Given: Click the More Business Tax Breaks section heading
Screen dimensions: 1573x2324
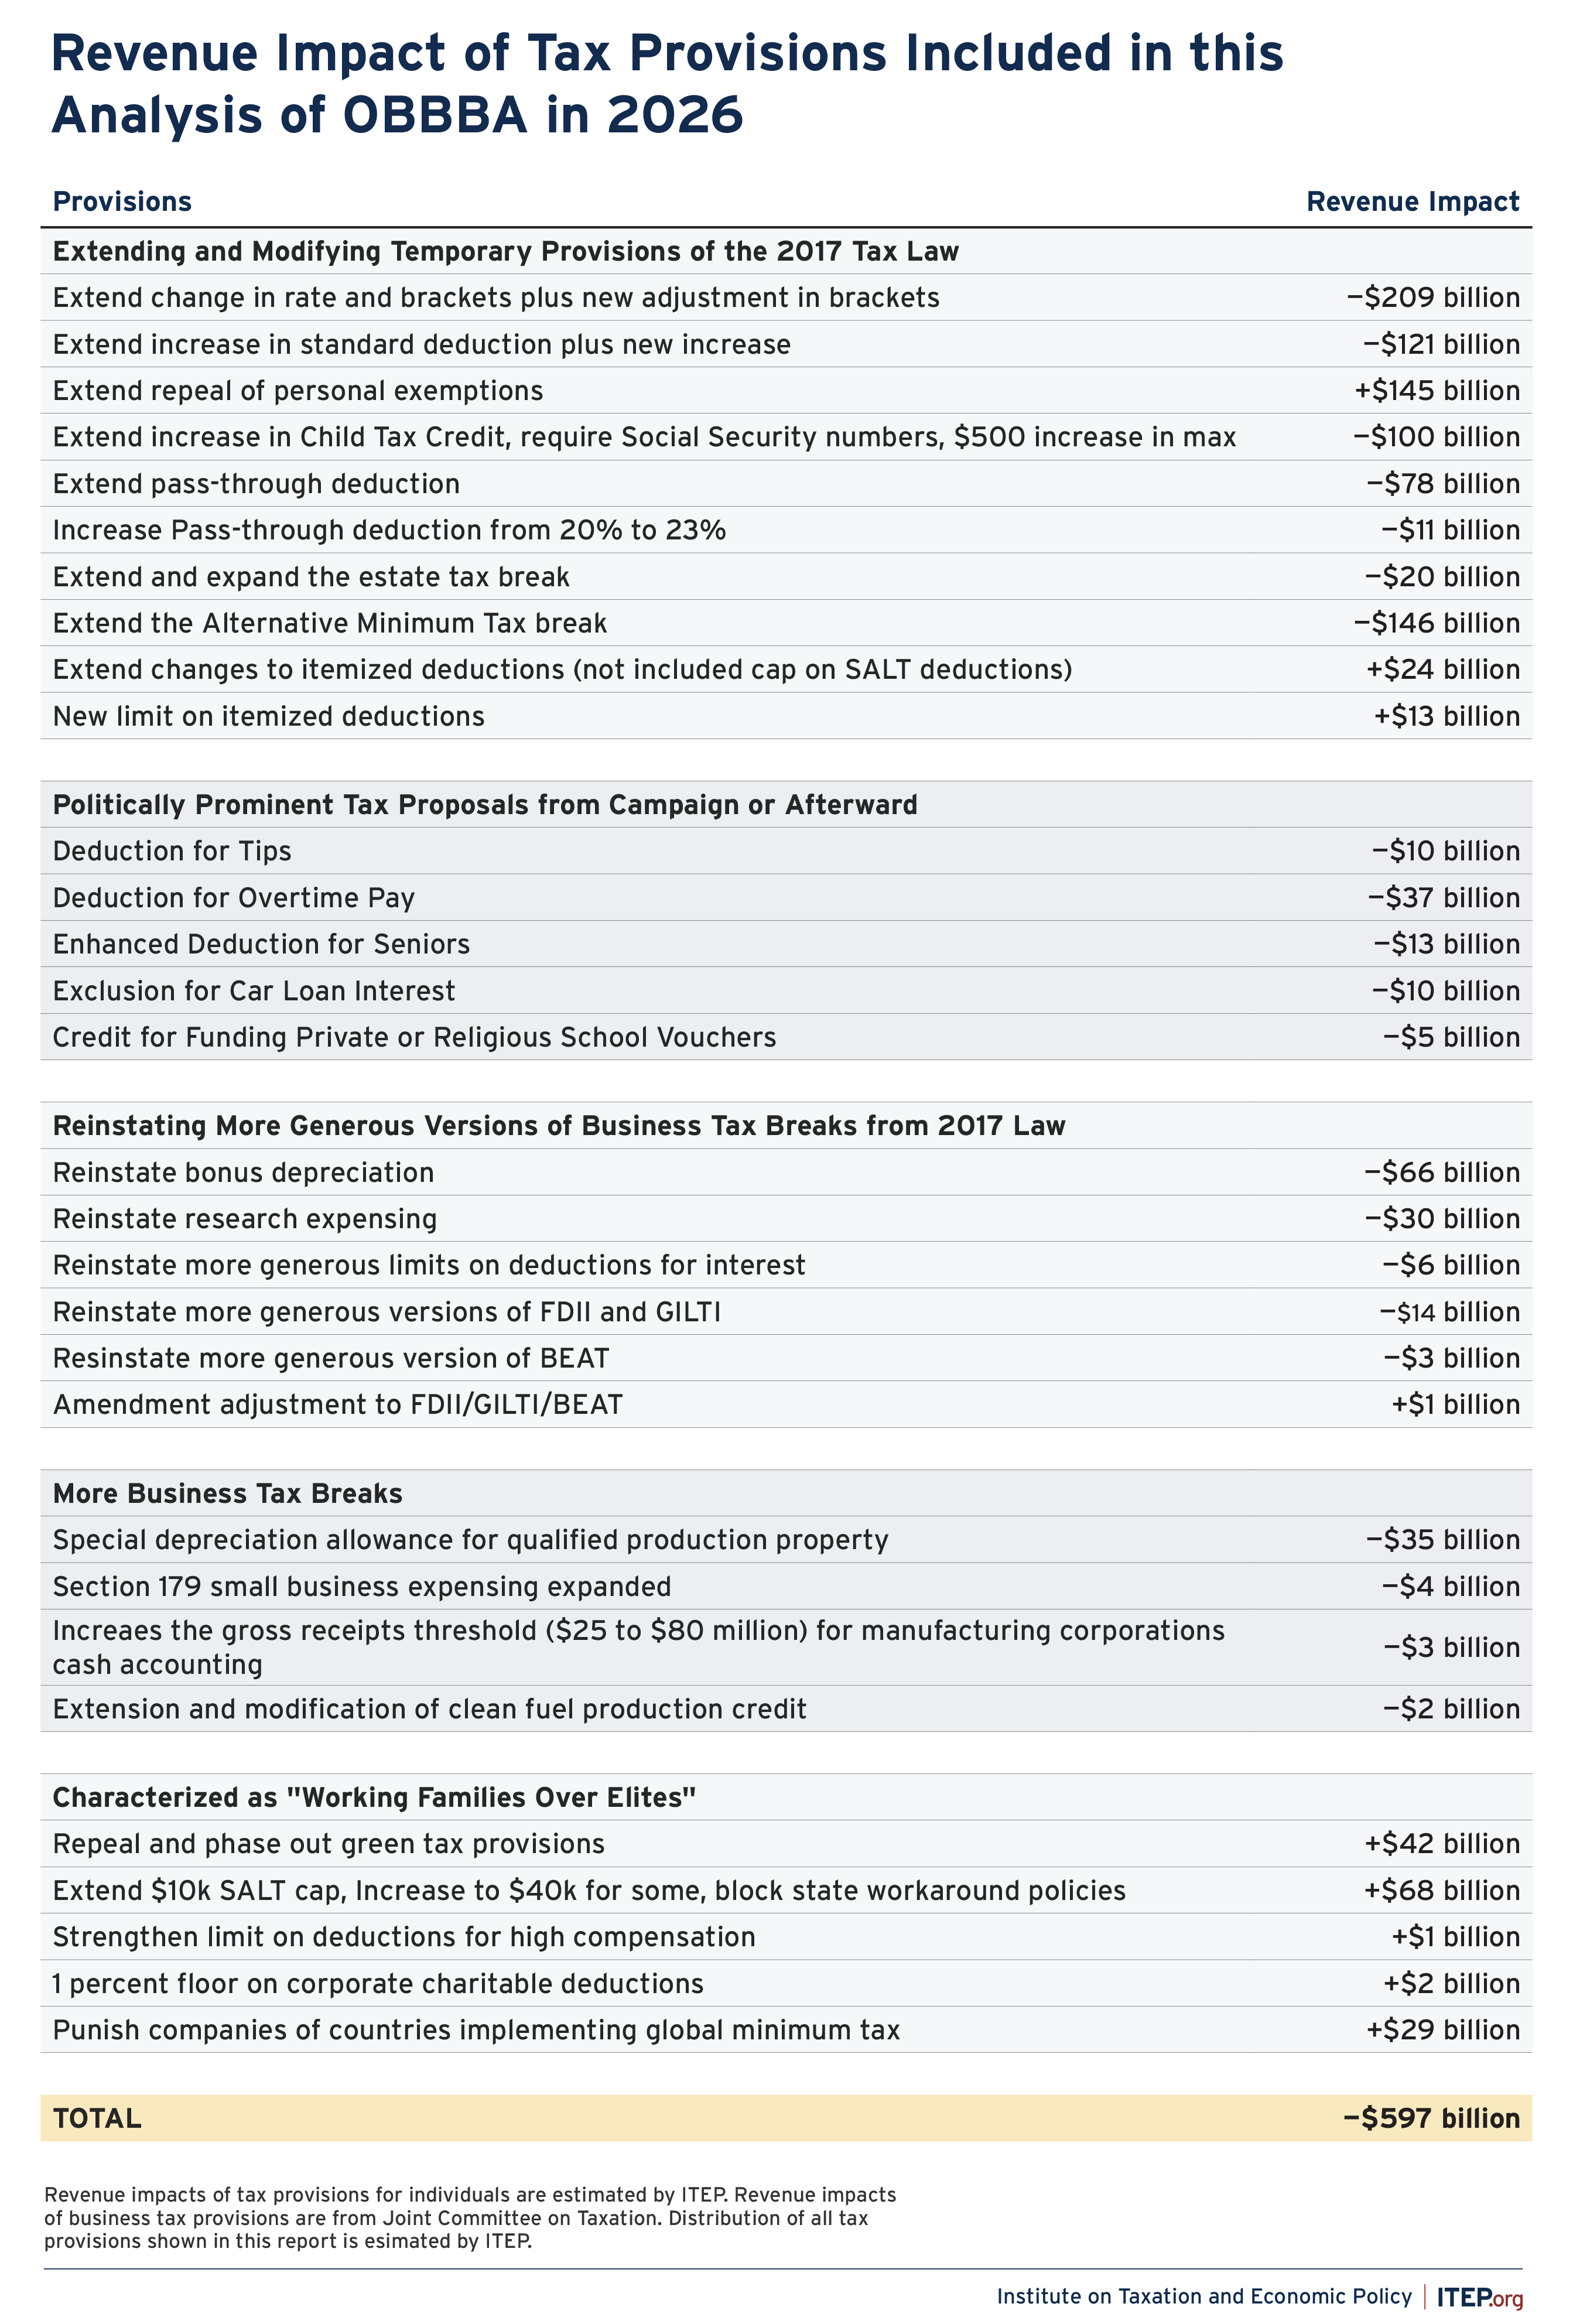Looking at the screenshot, I should click(227, 1493).
